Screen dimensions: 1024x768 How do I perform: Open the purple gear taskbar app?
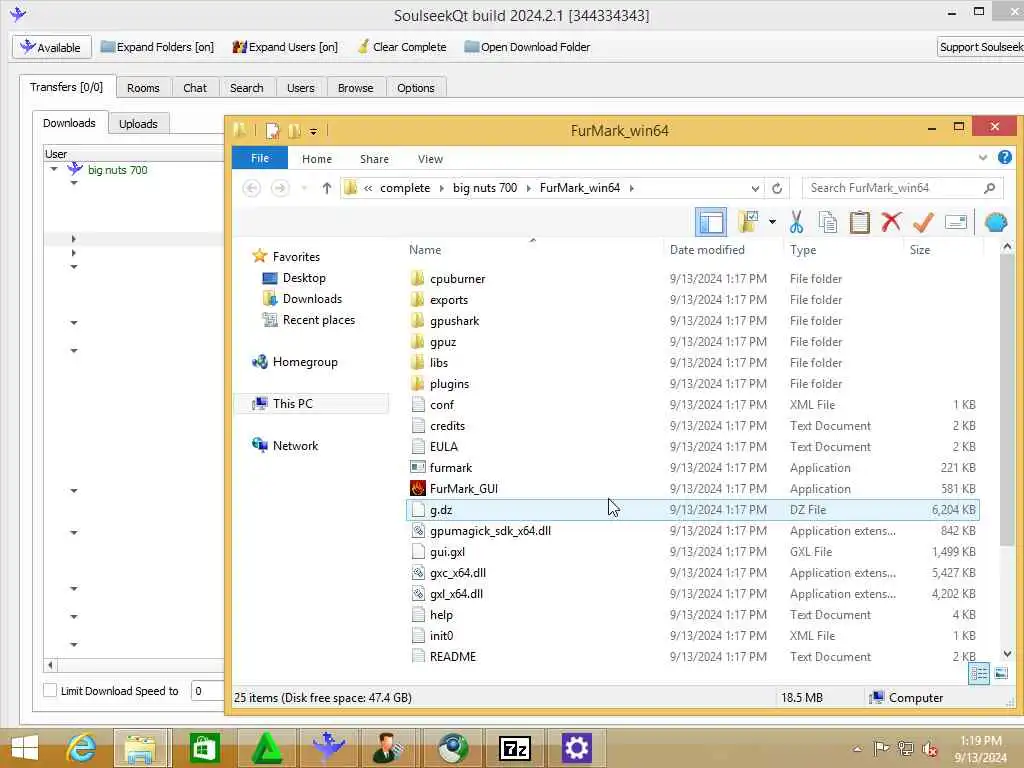point(576,748)
